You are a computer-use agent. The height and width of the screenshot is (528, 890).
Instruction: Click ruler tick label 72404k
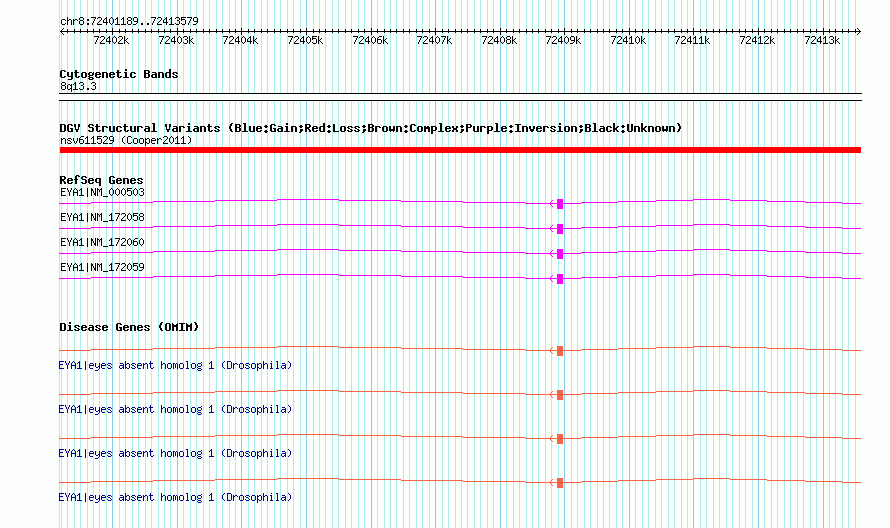[240, 40]
